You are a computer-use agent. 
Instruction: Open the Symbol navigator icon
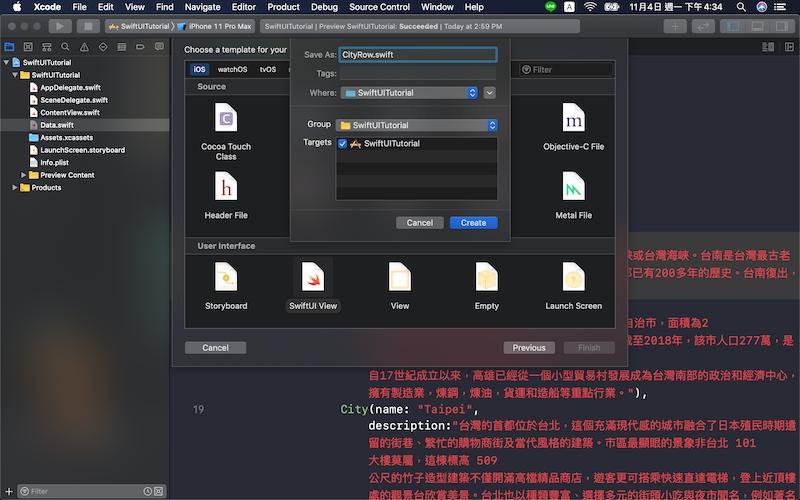pos(46,47)
